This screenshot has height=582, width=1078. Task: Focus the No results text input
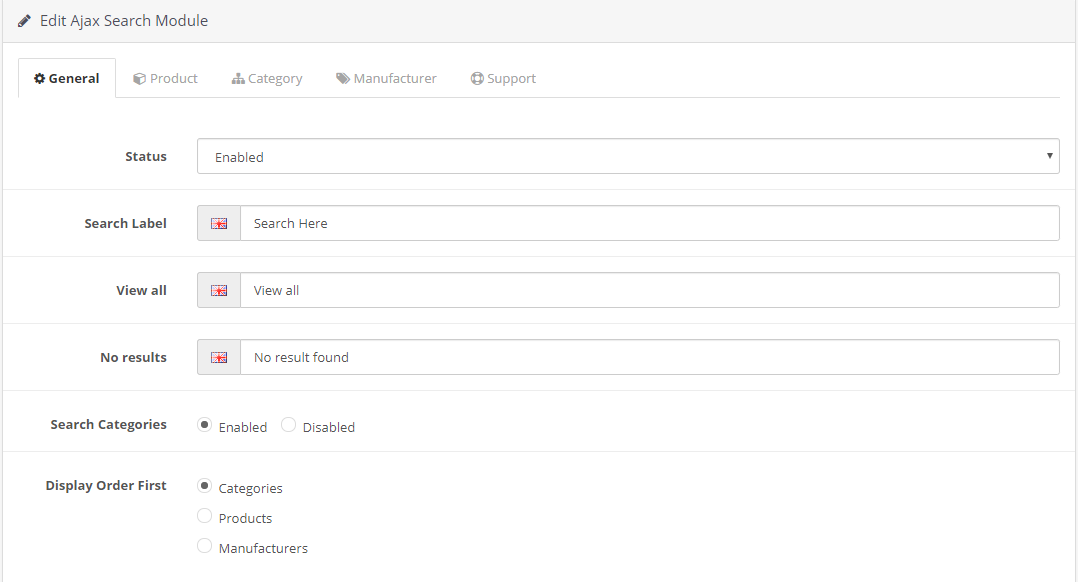pyautogui.click(x=650, y=358)
